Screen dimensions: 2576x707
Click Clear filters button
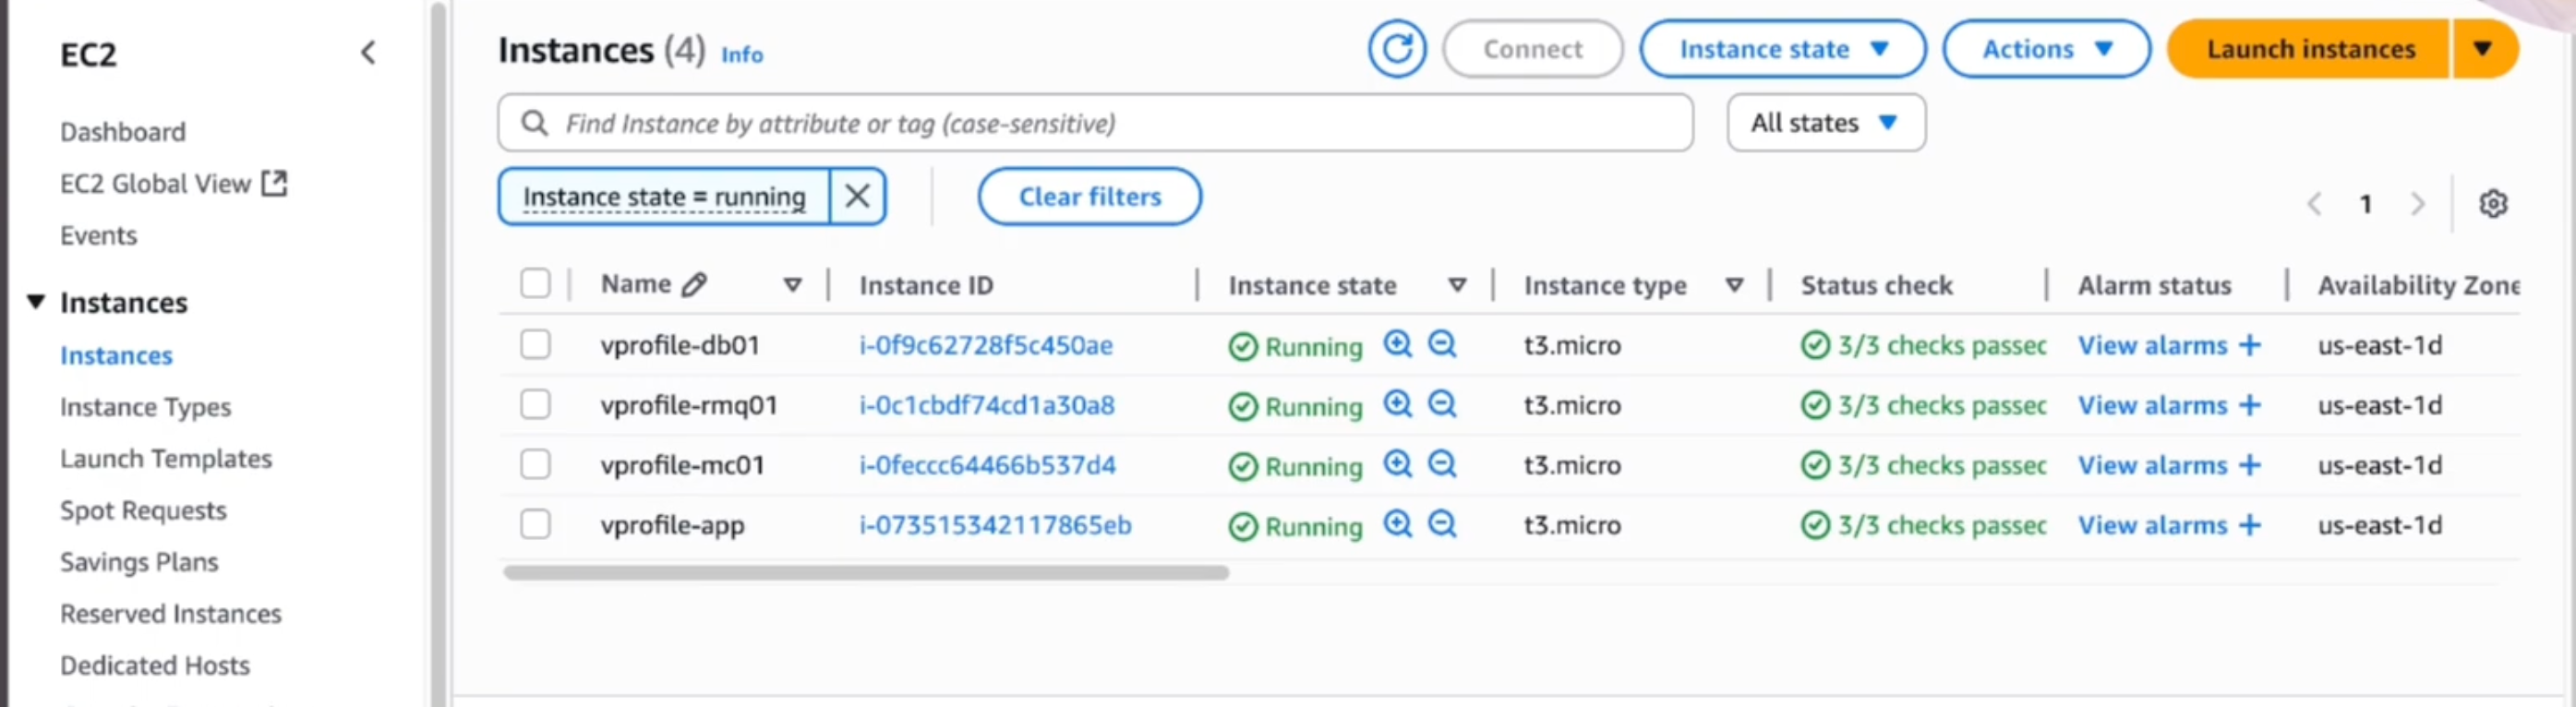coord(1089,196)
